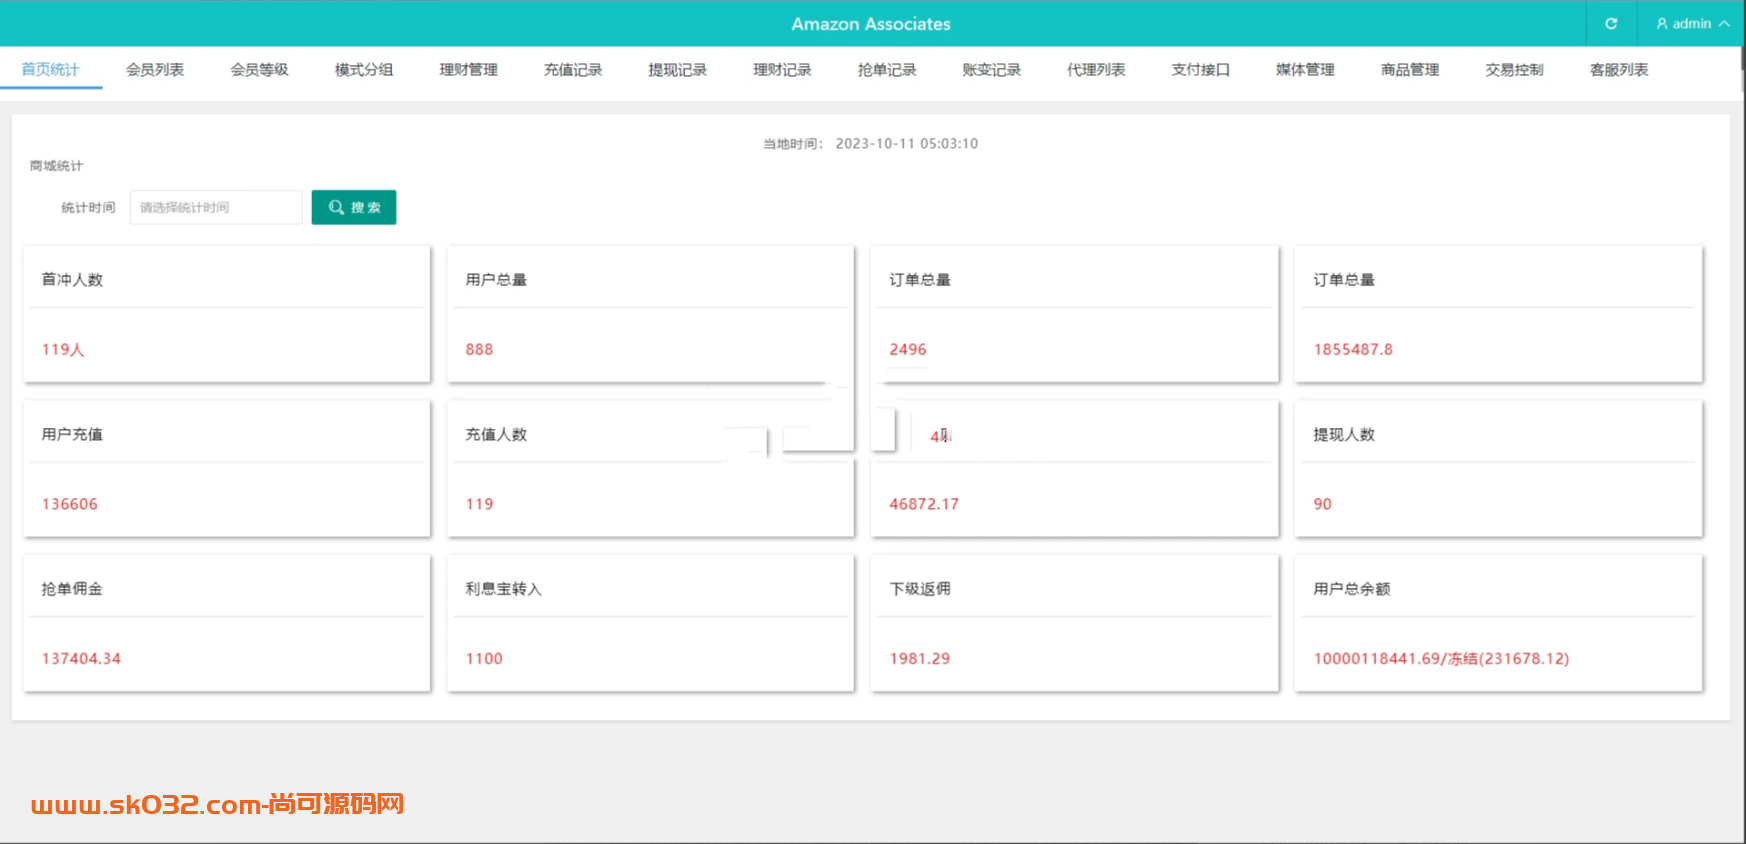Click the 首冲人数 card title
The width and height of the screenshot is (1746, 844).
[x=72, y=279]
